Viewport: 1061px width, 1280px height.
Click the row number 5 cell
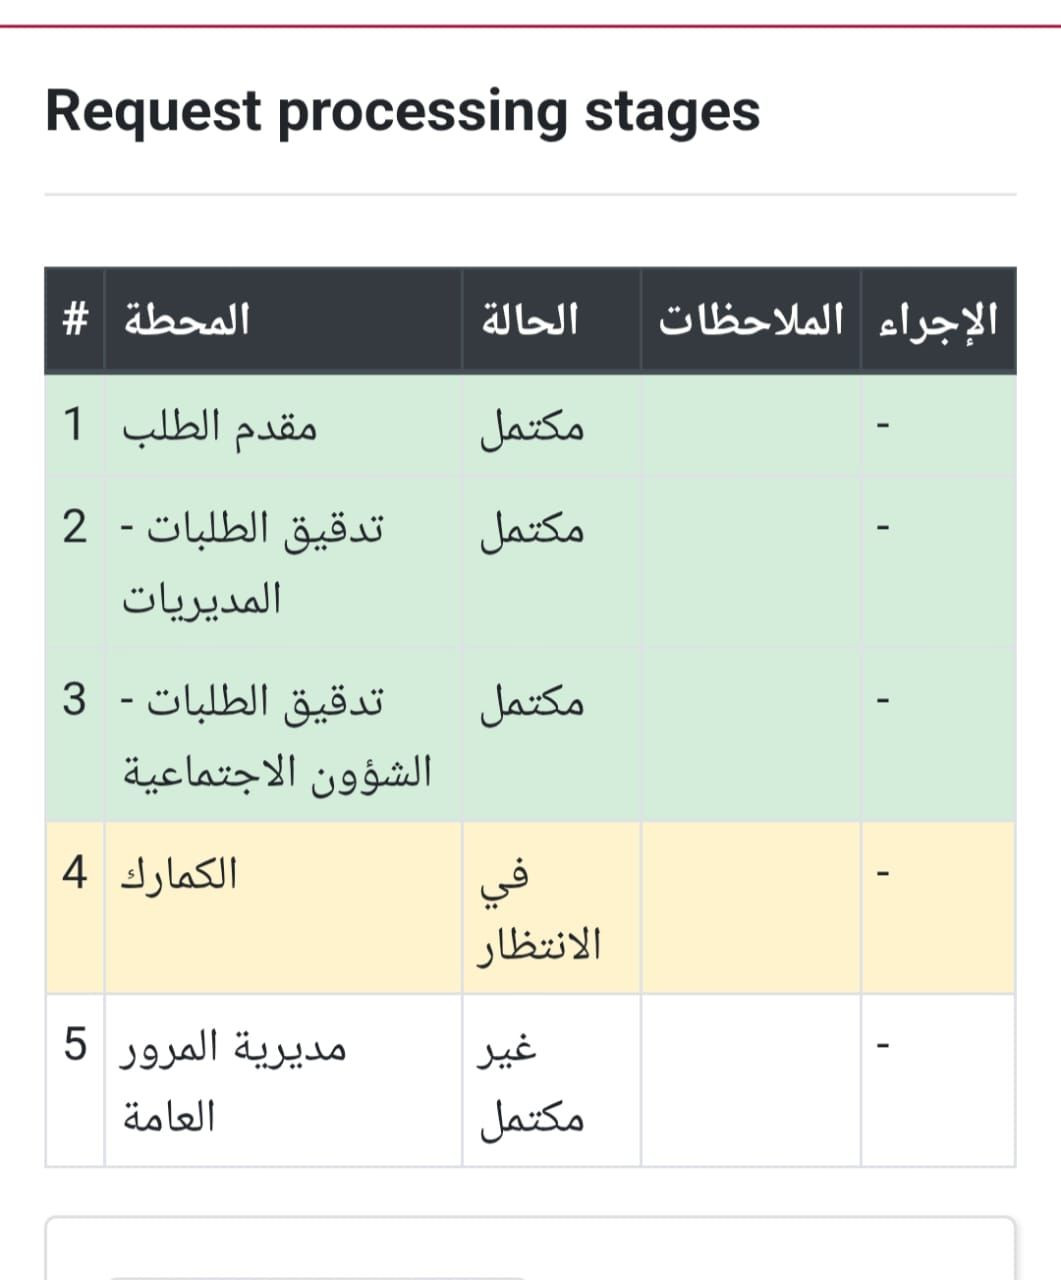click(74, 1046)
